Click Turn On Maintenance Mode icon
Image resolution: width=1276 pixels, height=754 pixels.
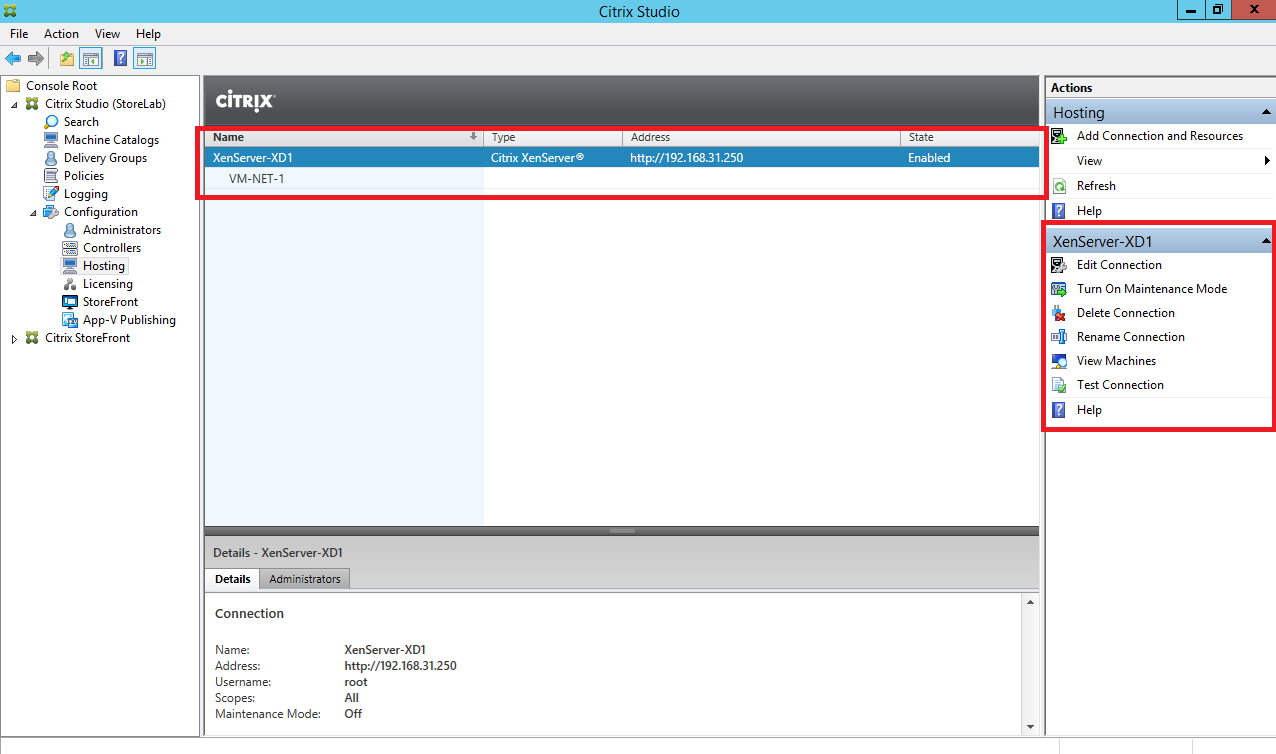tap(1059, 289)
